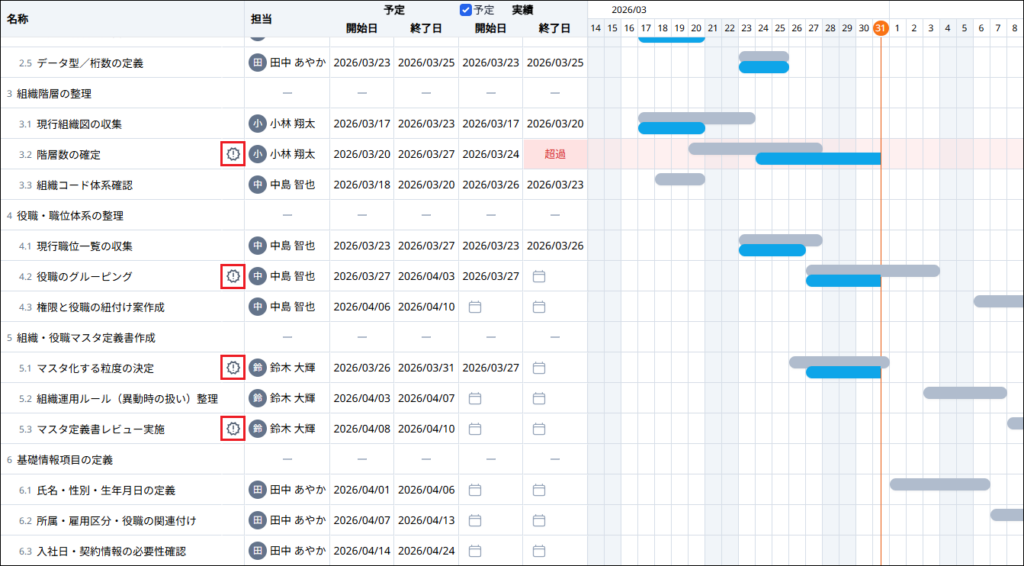Click the warning icon beside 役職のグルーピング
1024x566 pixels.
232,276
